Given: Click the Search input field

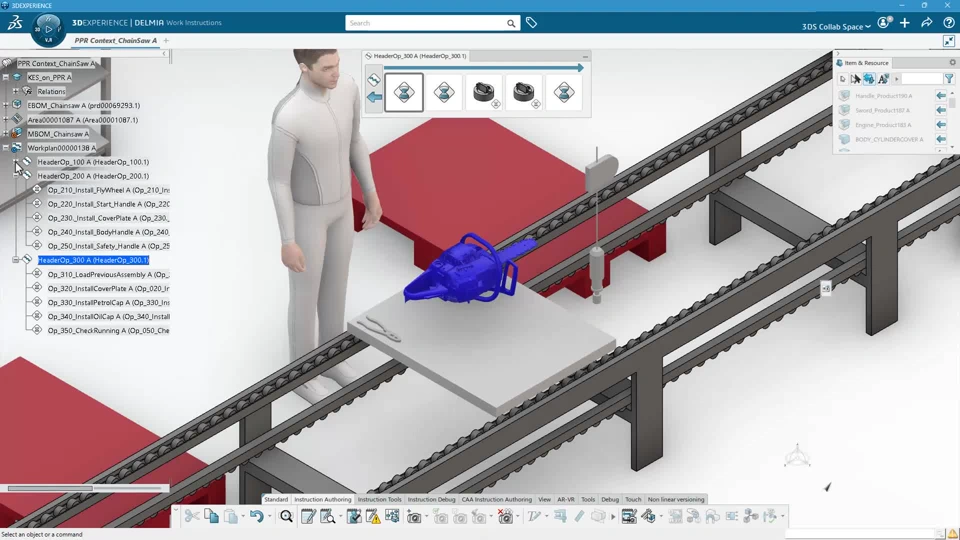Looking at the screenshot, I should pyautogui.click(x=426, y=23).
